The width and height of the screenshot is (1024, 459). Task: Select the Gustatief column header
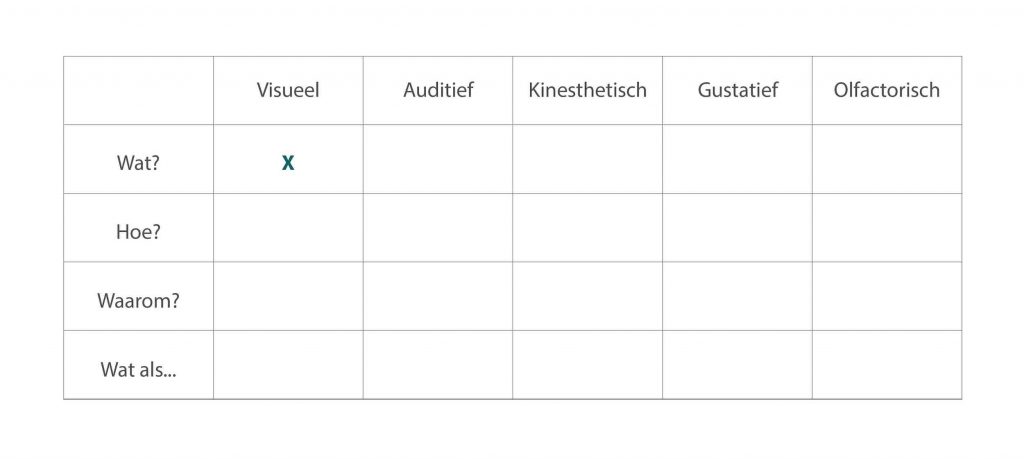coord(737,90)
